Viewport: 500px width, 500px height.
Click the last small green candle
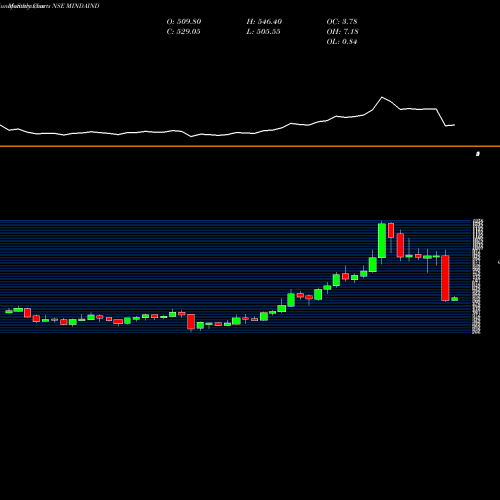click(x=455, y=299)
